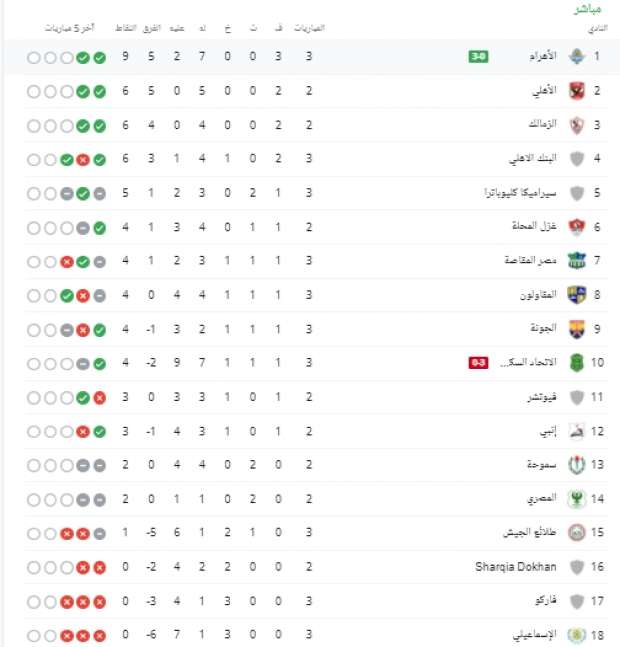This screenshot has height=647, width=620.
Task: Open the سيراميكا كليوباترا team link
Action: click(x=520, y=193)
